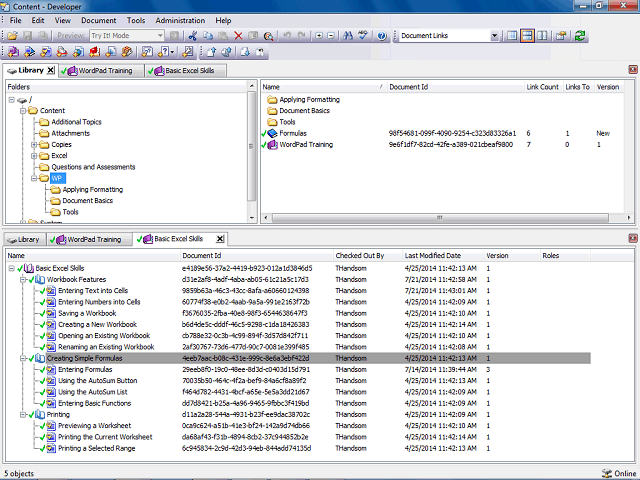Screen dimensions: 640x480
Task: Open the Administration menu
Action: (180, 20)
